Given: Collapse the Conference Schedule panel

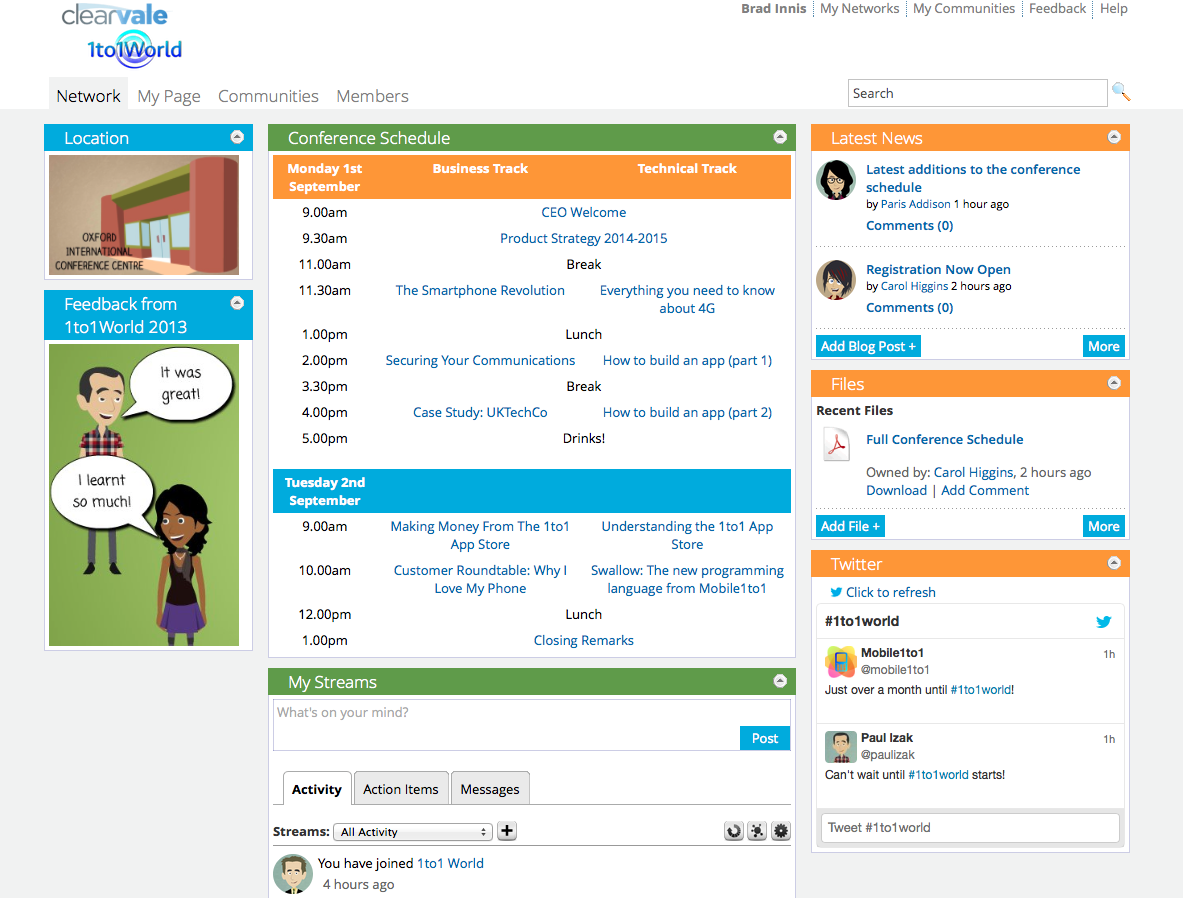Looking at the screenshot, I should (780, 137).
